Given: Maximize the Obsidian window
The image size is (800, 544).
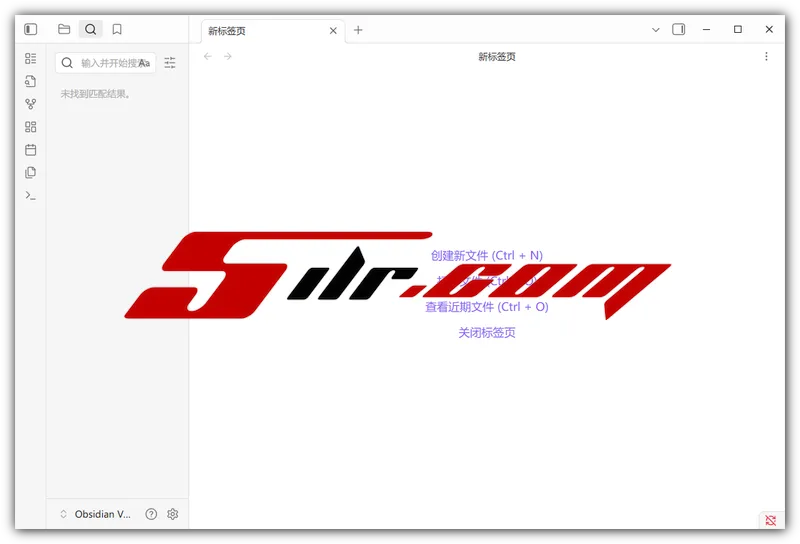Looking at the screenshot, I should pos(738,30).
